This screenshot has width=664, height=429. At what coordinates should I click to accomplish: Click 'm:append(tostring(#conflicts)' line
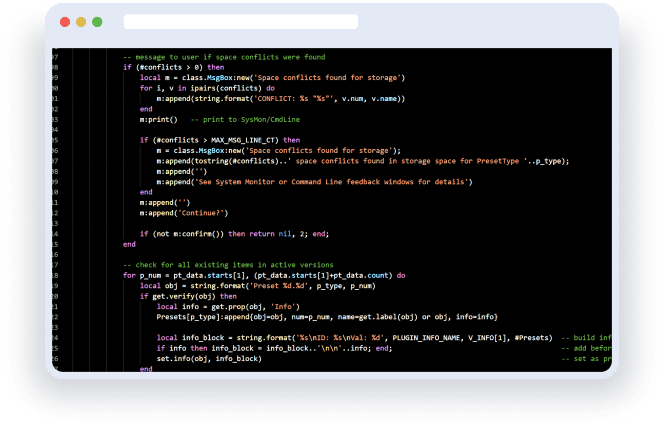coord(363,161)
